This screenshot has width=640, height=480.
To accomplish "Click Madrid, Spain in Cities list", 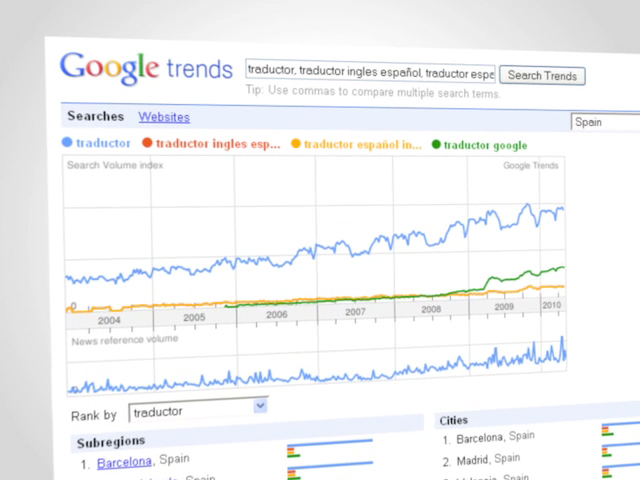I will 488,460.
